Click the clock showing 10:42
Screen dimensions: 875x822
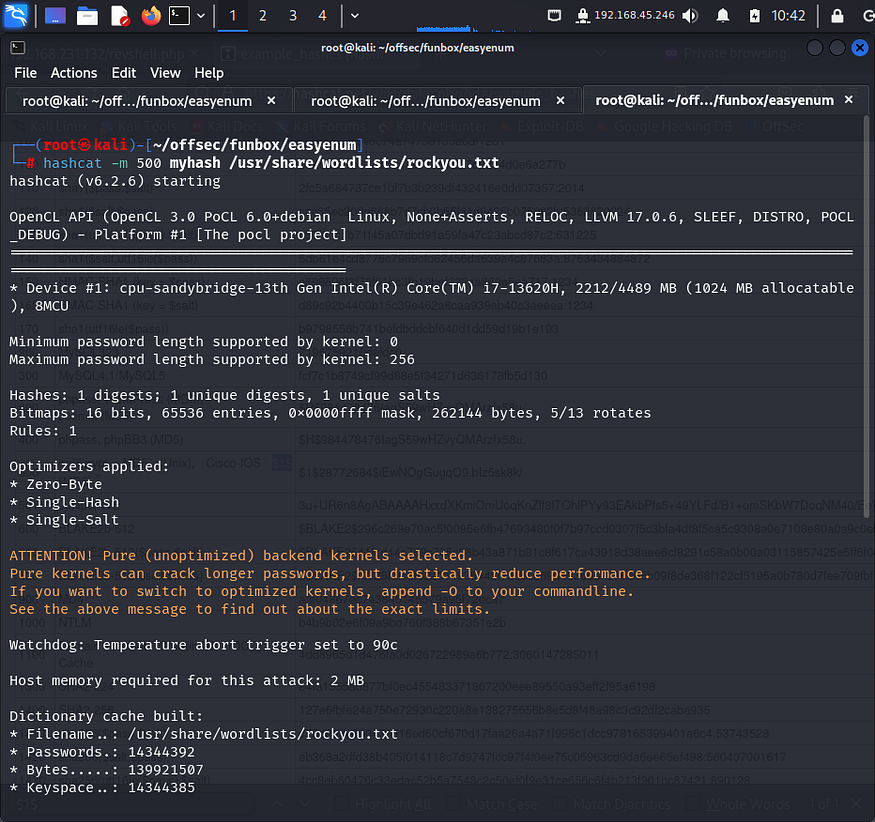click(788, 16)
